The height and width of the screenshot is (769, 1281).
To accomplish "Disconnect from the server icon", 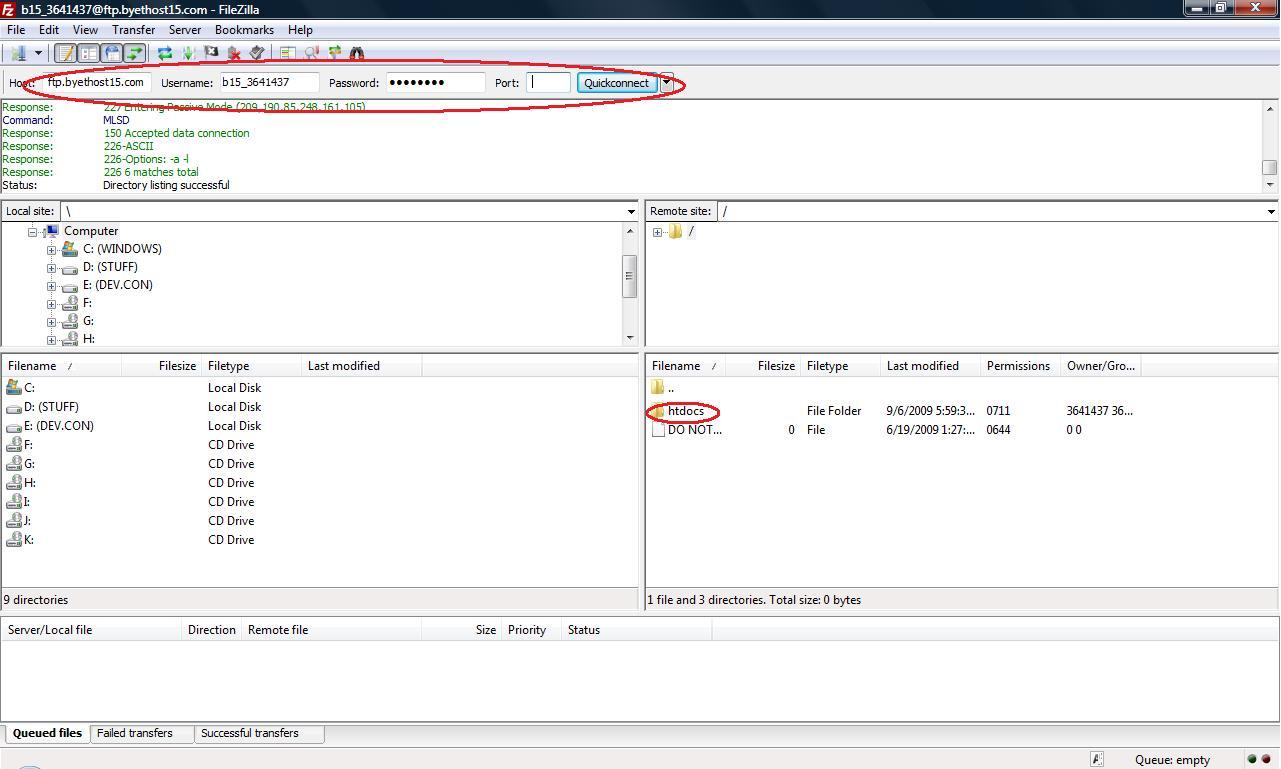I will [234, 53].
